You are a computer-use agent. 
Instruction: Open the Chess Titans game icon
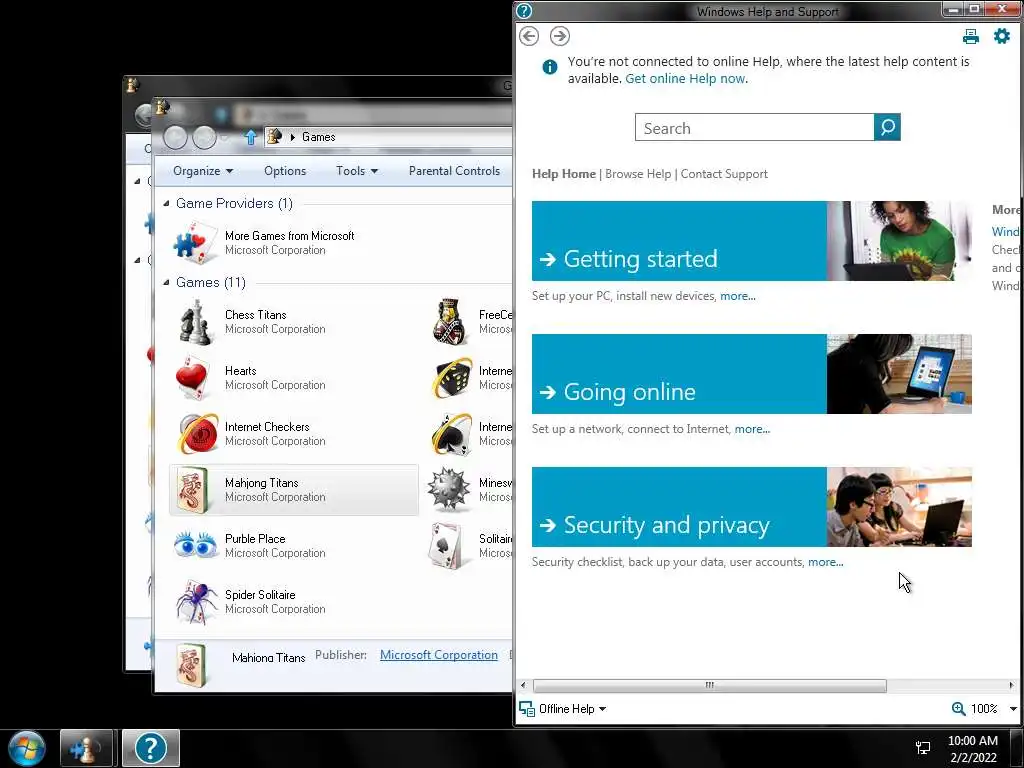pos(195,322)
